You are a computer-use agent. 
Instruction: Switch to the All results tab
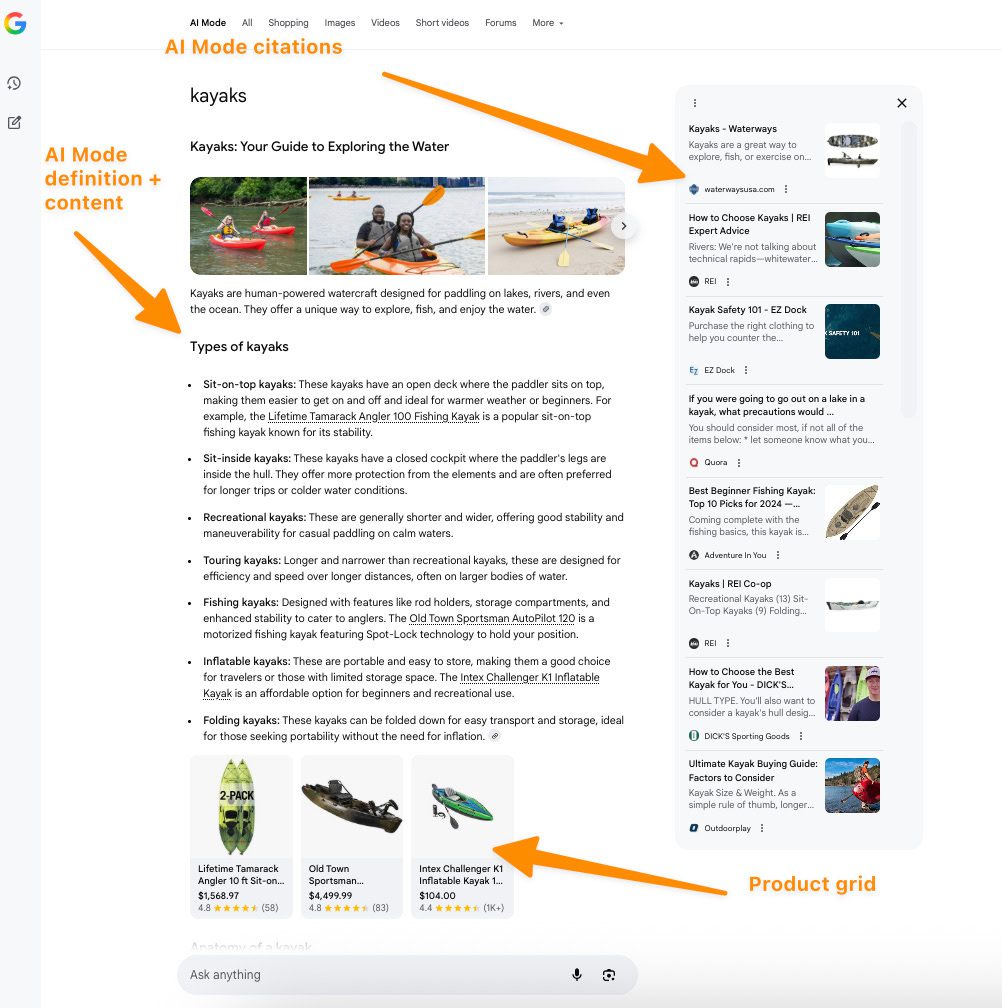click(247, 23)
